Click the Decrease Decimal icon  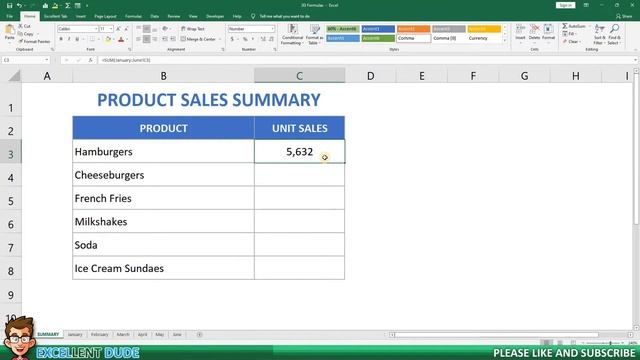pyautogui.click(x=271, y=39)
